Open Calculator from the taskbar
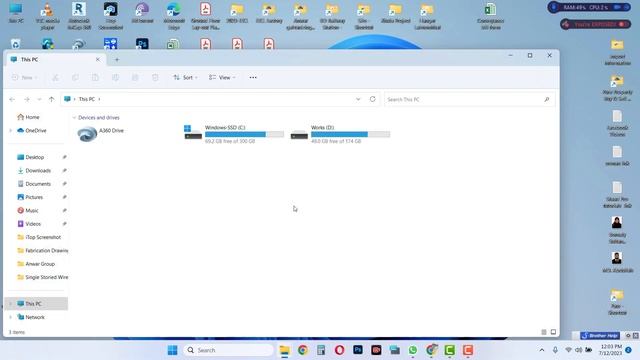This screenshot has width=640, height=360. tap(321, 350)
